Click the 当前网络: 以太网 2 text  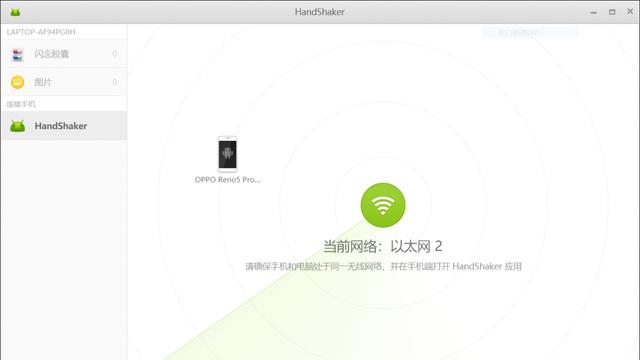coord(383,246)
